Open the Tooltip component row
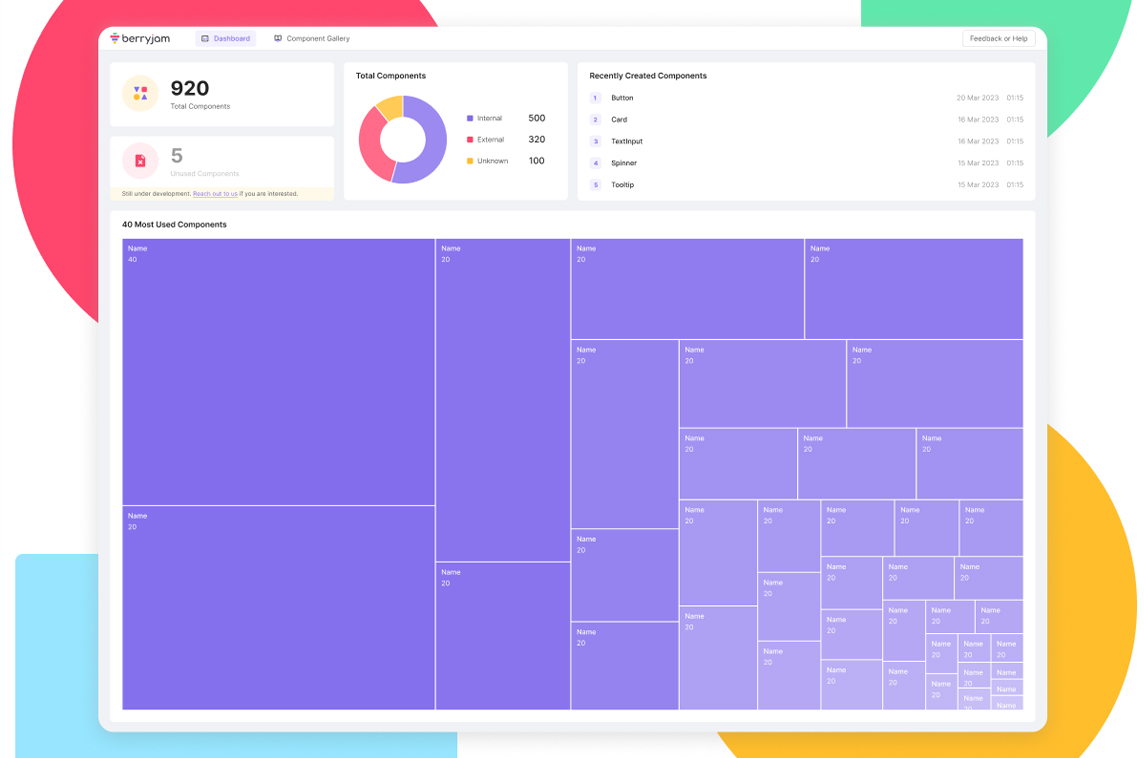Viewport: 1144px width, 758px height. click(x=806, y=185)
